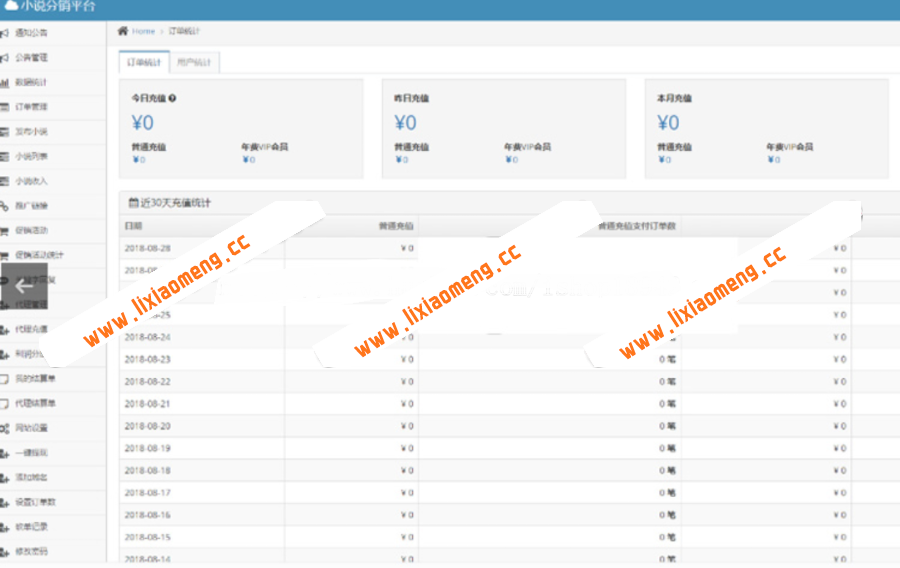The image size is (900, 568).
Task: Open 小说收入 in the sidebar
Action: [x=32, y=181]
